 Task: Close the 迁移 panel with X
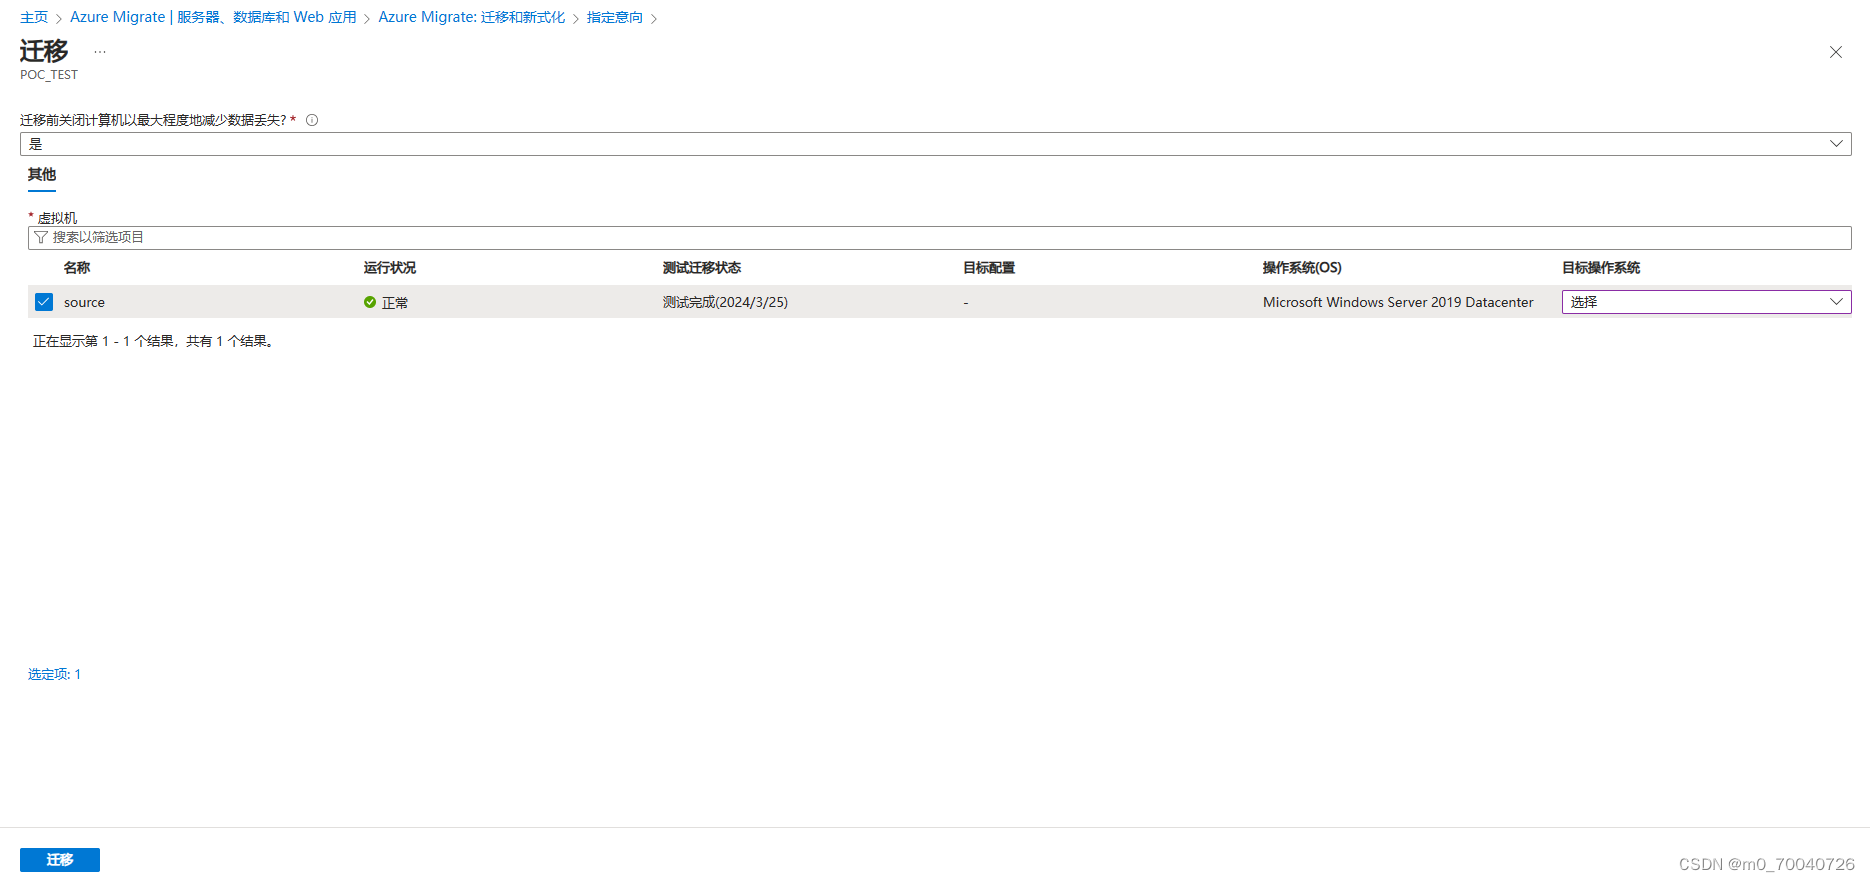(1835, 52)
